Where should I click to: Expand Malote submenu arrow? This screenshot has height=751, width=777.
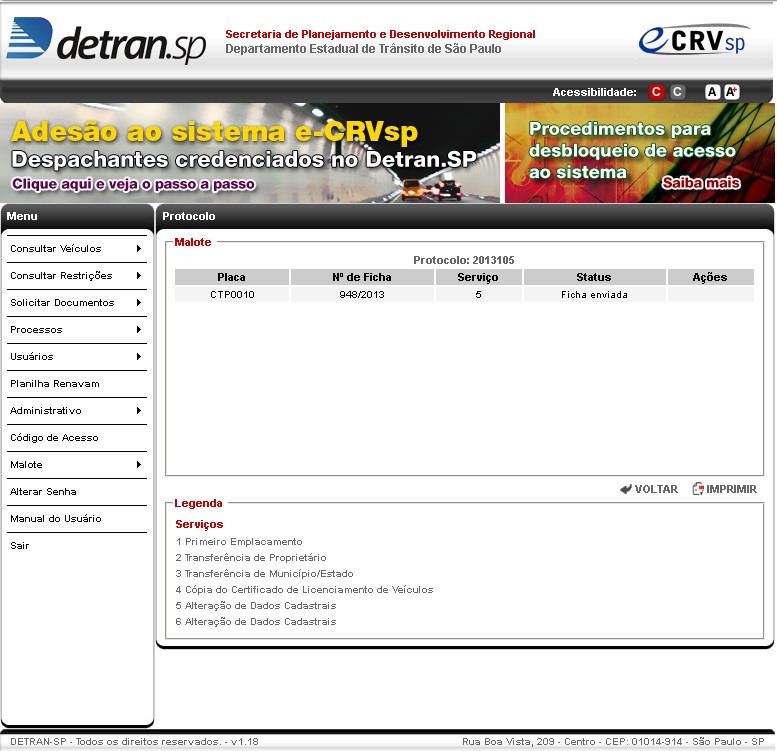coord(139,465)
